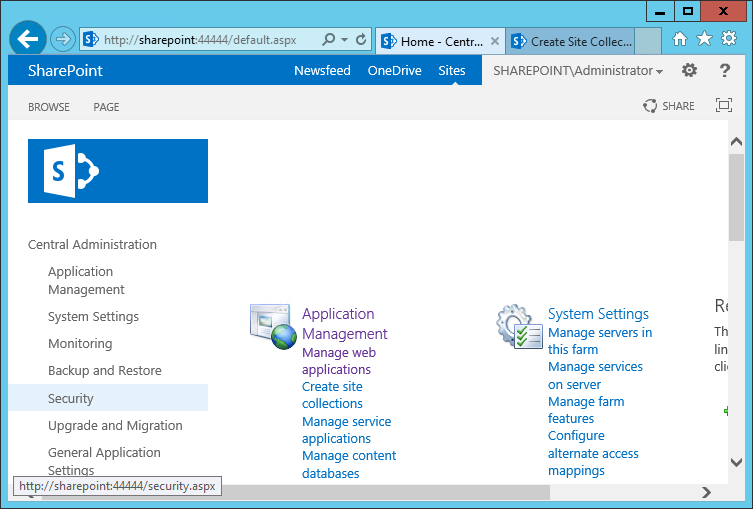Open System Settings in left navigation
753x509 pixels.
click(93, 316)
